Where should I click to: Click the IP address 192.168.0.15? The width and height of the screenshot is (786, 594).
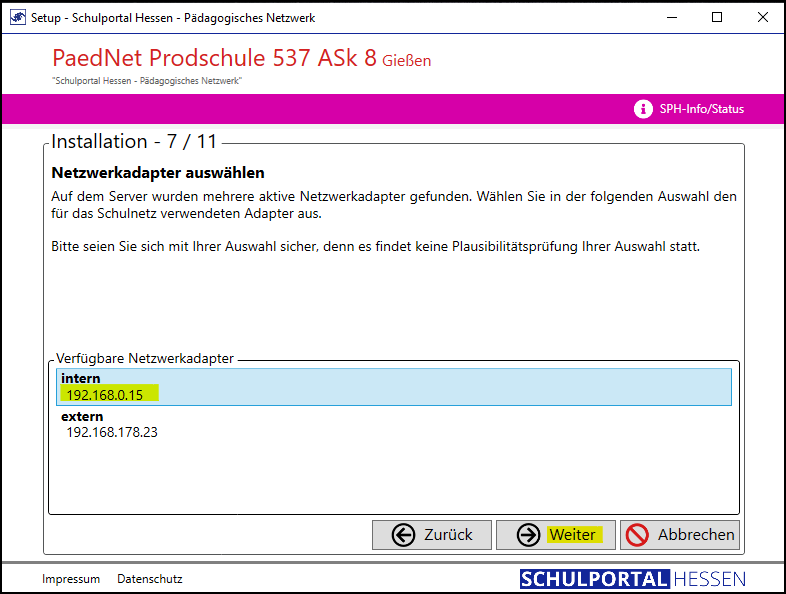tap(105, 395)
